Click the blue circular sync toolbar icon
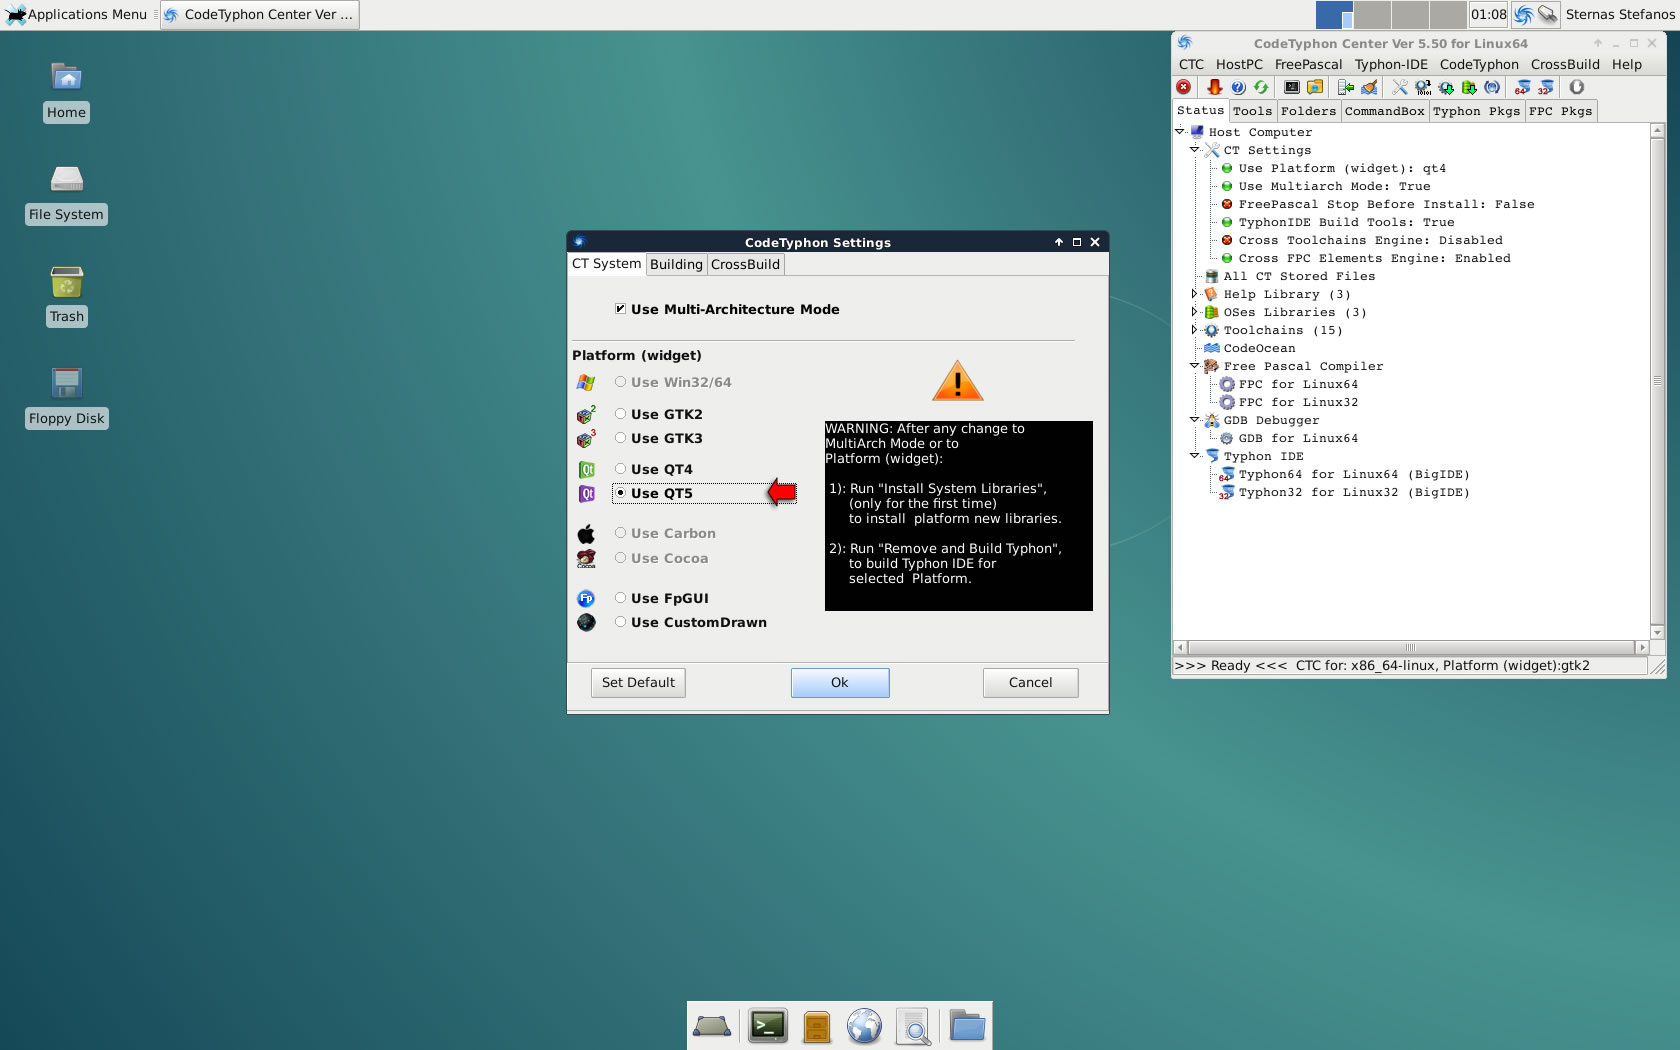The image size is (1680, 1050). 1492,87
